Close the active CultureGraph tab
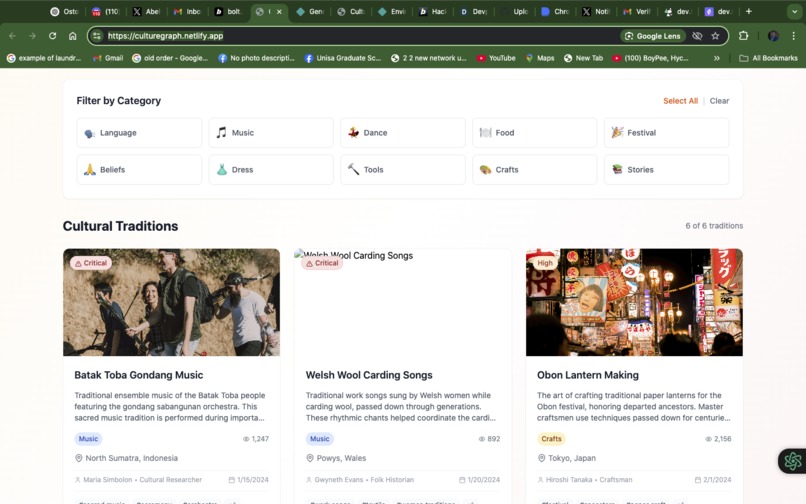 pos(279,11)
